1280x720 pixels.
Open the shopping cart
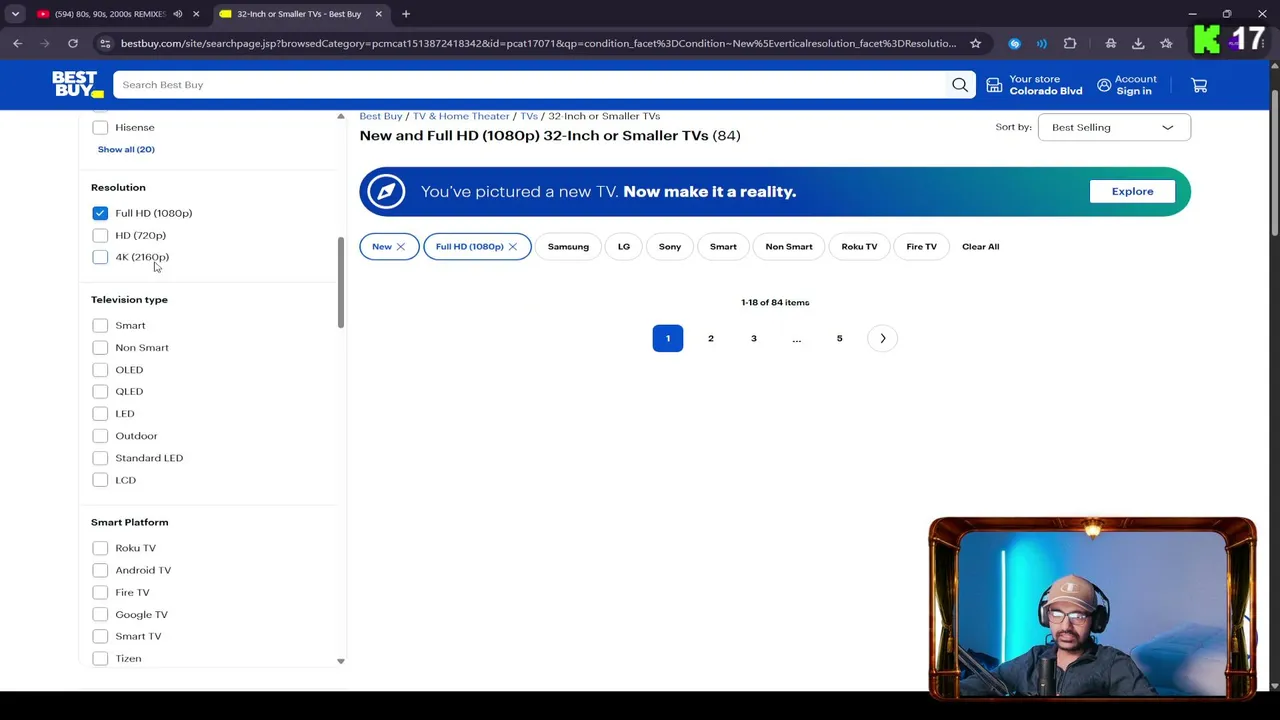[x=1199, y=85]
